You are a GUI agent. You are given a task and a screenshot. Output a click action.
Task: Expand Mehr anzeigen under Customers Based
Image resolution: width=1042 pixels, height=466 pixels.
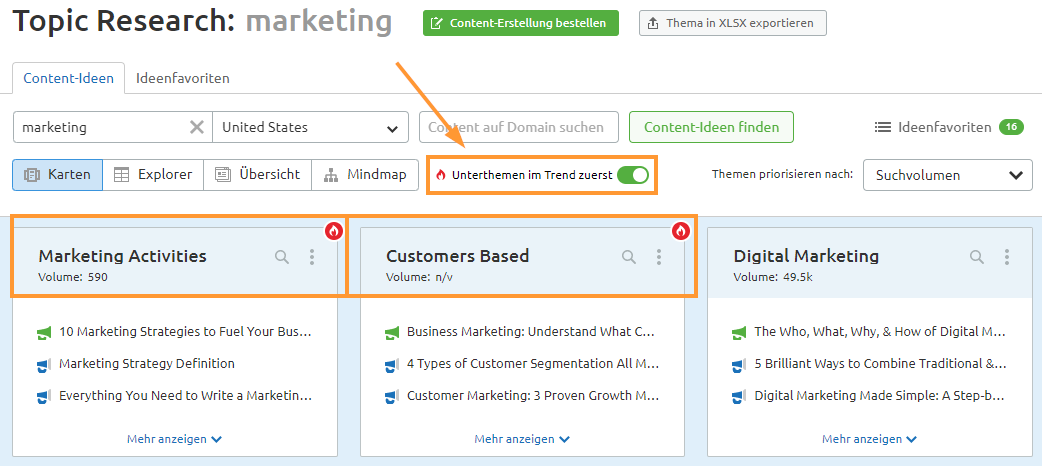[x=522, y=439]
